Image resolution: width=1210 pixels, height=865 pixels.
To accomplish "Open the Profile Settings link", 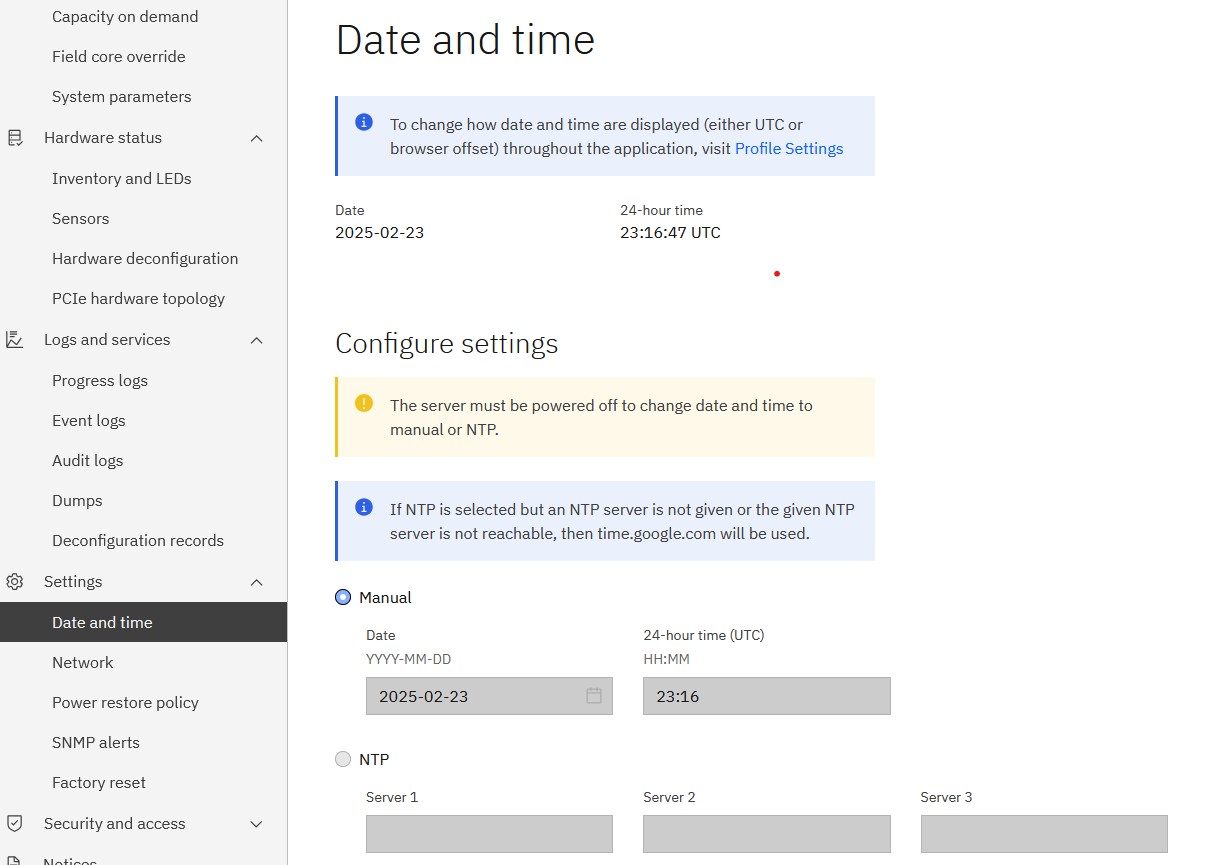I will tap(788, 148).
